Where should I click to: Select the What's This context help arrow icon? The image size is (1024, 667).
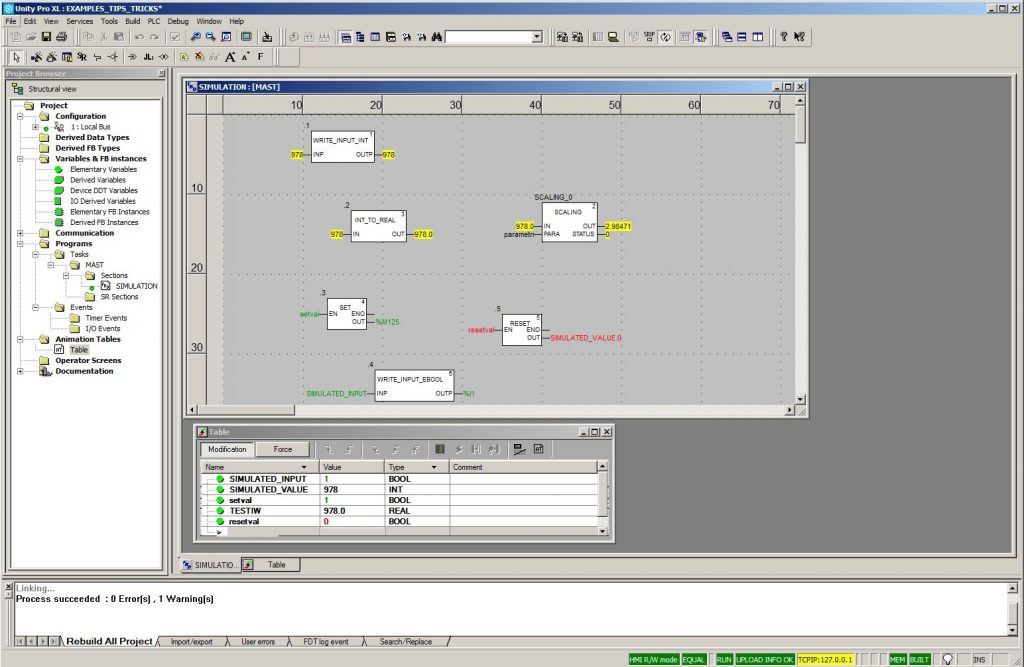799,37
